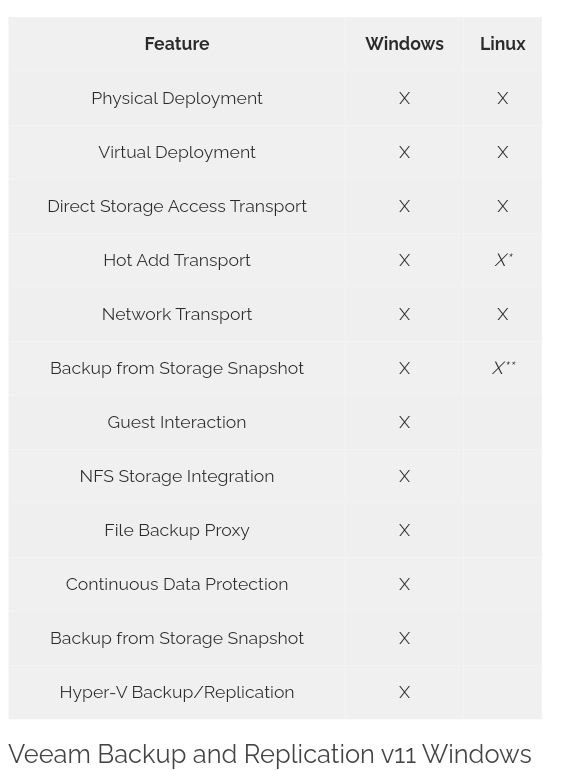Select the Virtual Deployment row label
The height and width of the screenshot is (770, 573).
177,153
